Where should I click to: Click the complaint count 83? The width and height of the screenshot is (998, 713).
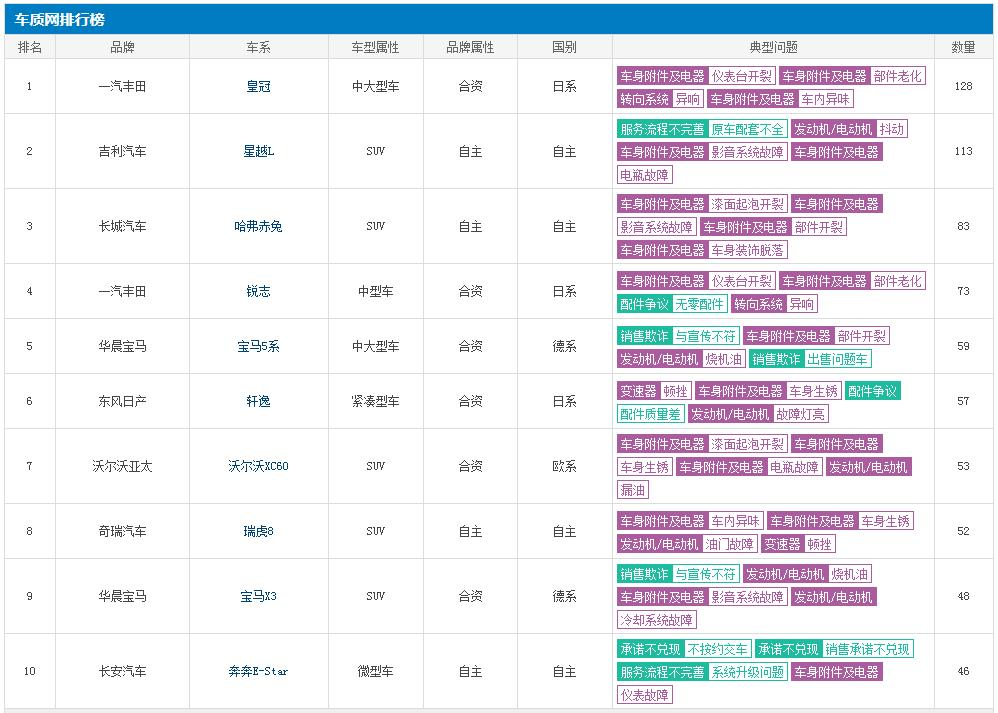[964, 226]
